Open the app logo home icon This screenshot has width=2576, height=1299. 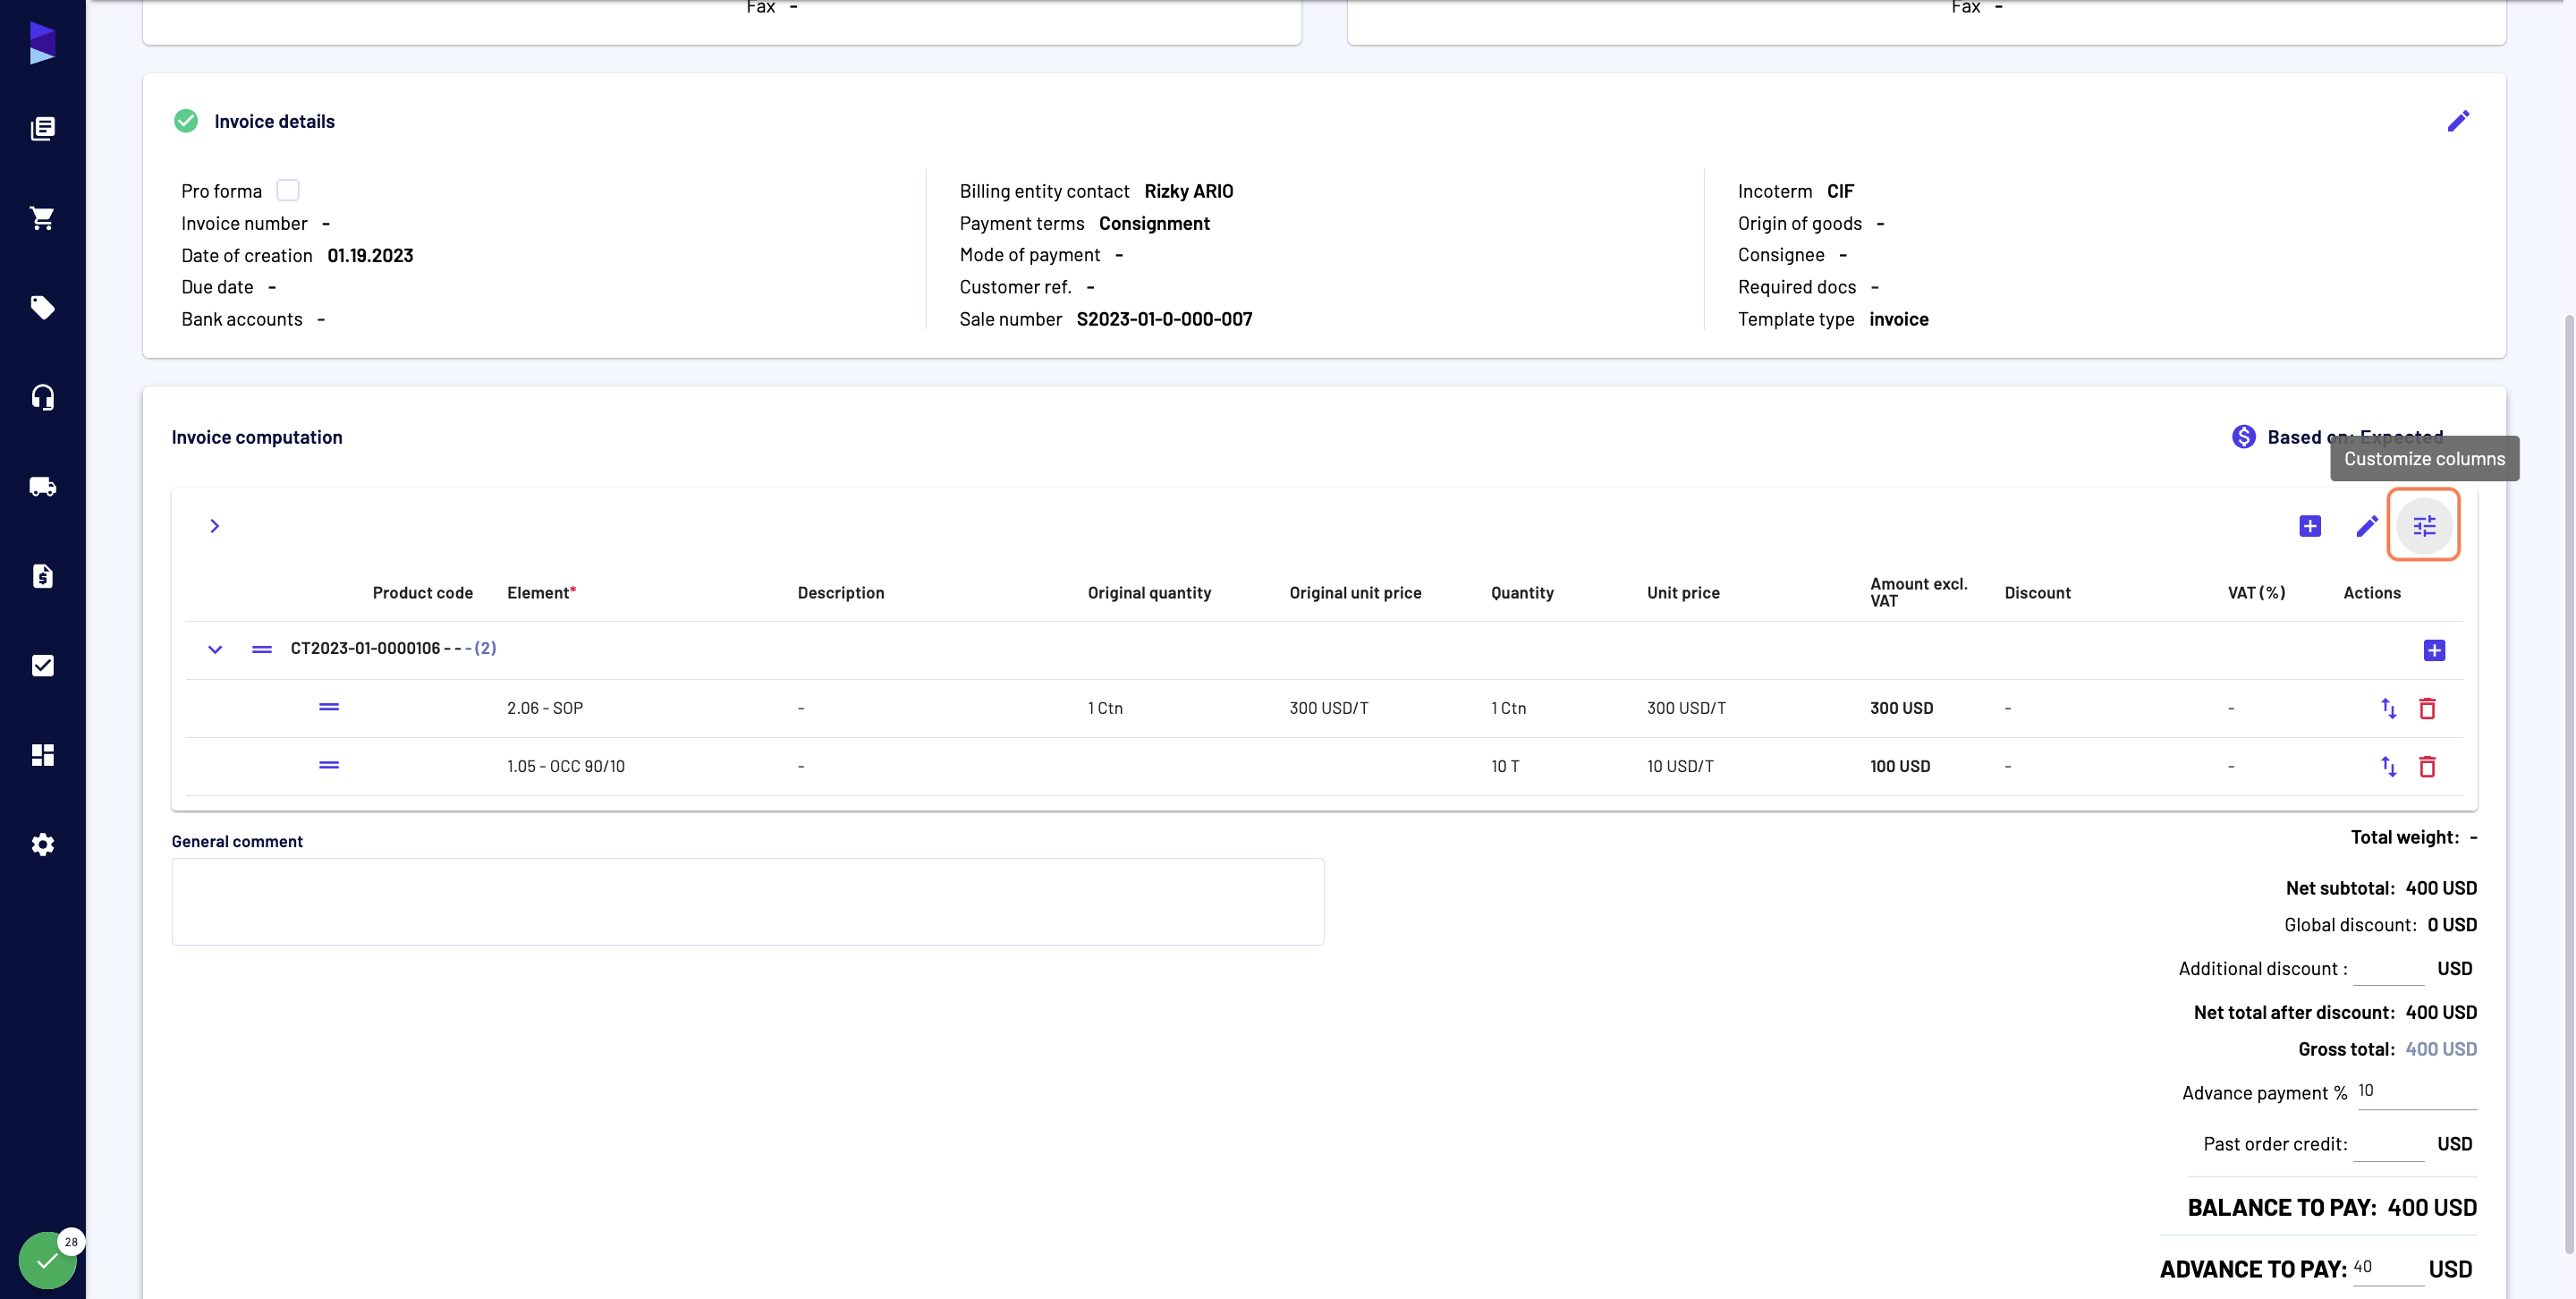(42, 43)
